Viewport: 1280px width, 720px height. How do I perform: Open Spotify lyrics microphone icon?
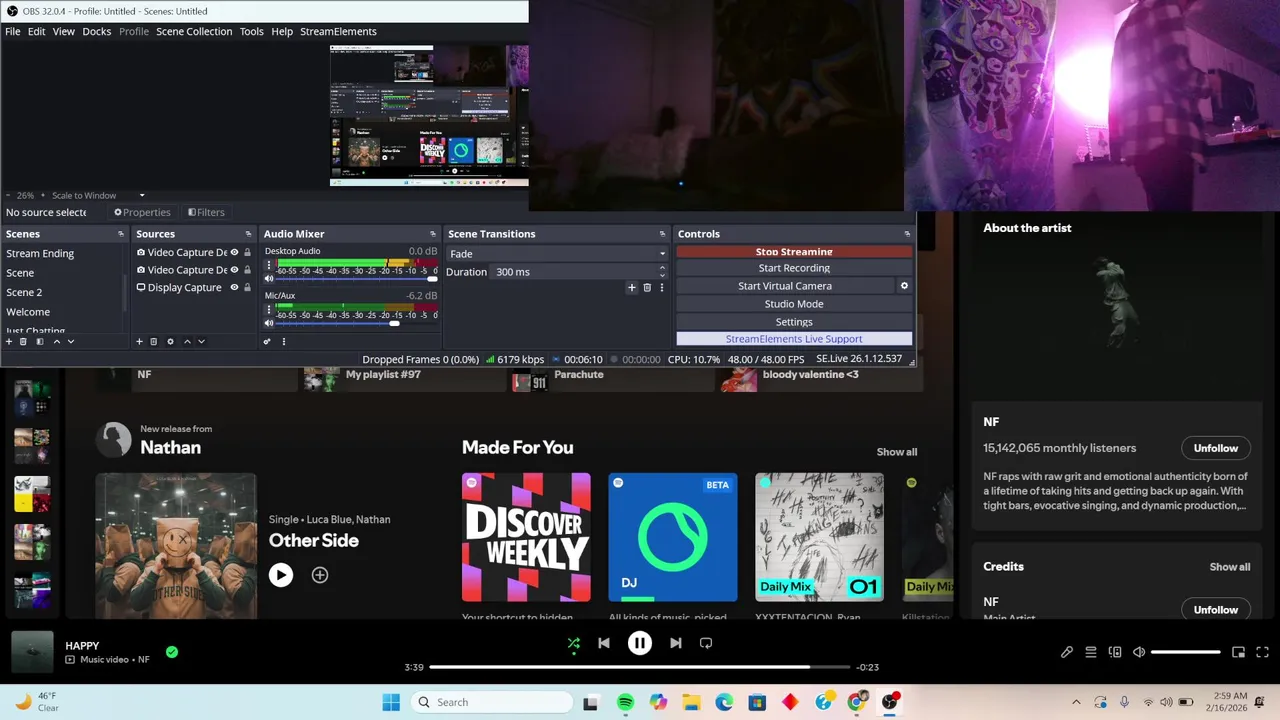point(1067,652)
